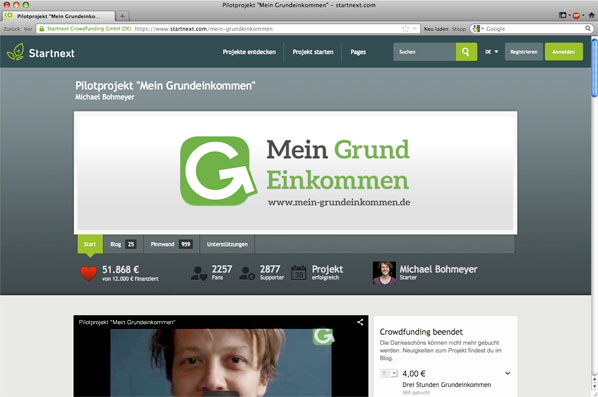Click the page vertical scrollbar thumb
Image resolution: width=598 pixels, height=397 pixels.
595,68
